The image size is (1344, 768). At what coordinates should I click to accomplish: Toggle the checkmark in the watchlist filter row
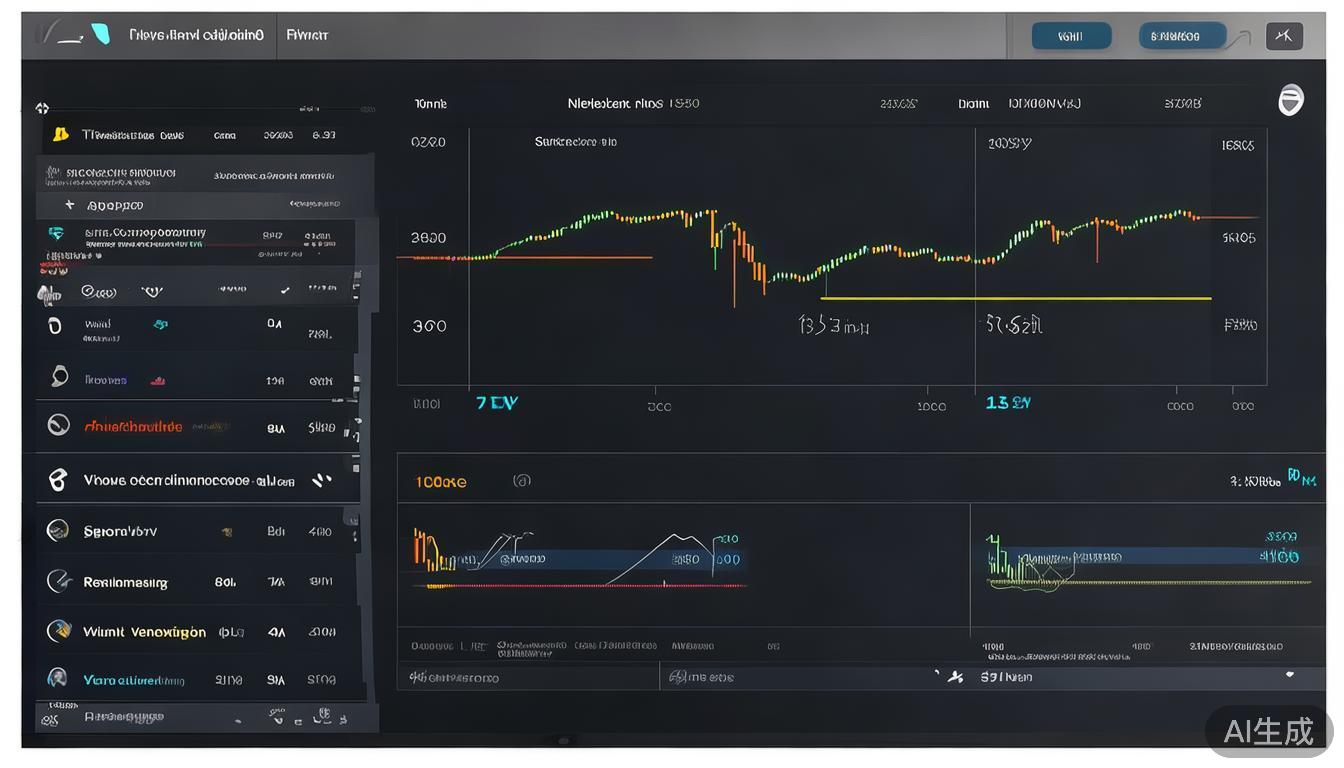click(x=285, y=290)
